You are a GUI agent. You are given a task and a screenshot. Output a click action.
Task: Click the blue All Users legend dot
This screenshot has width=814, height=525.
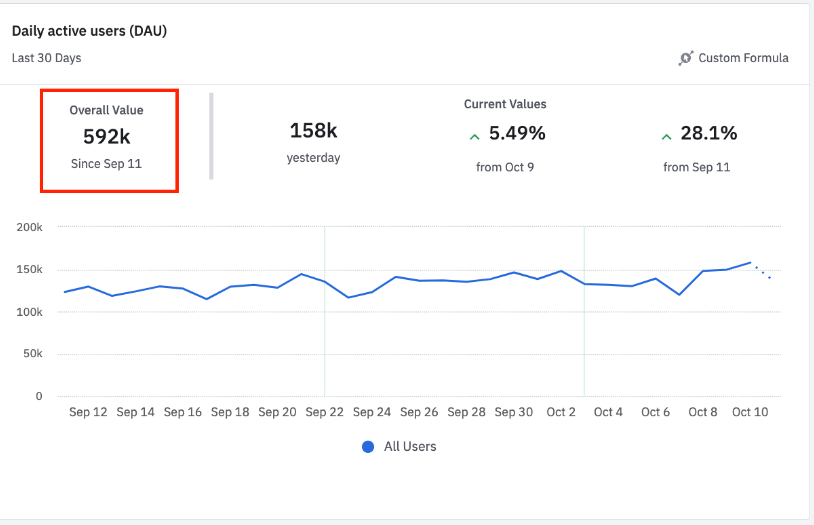pos(368,447)
